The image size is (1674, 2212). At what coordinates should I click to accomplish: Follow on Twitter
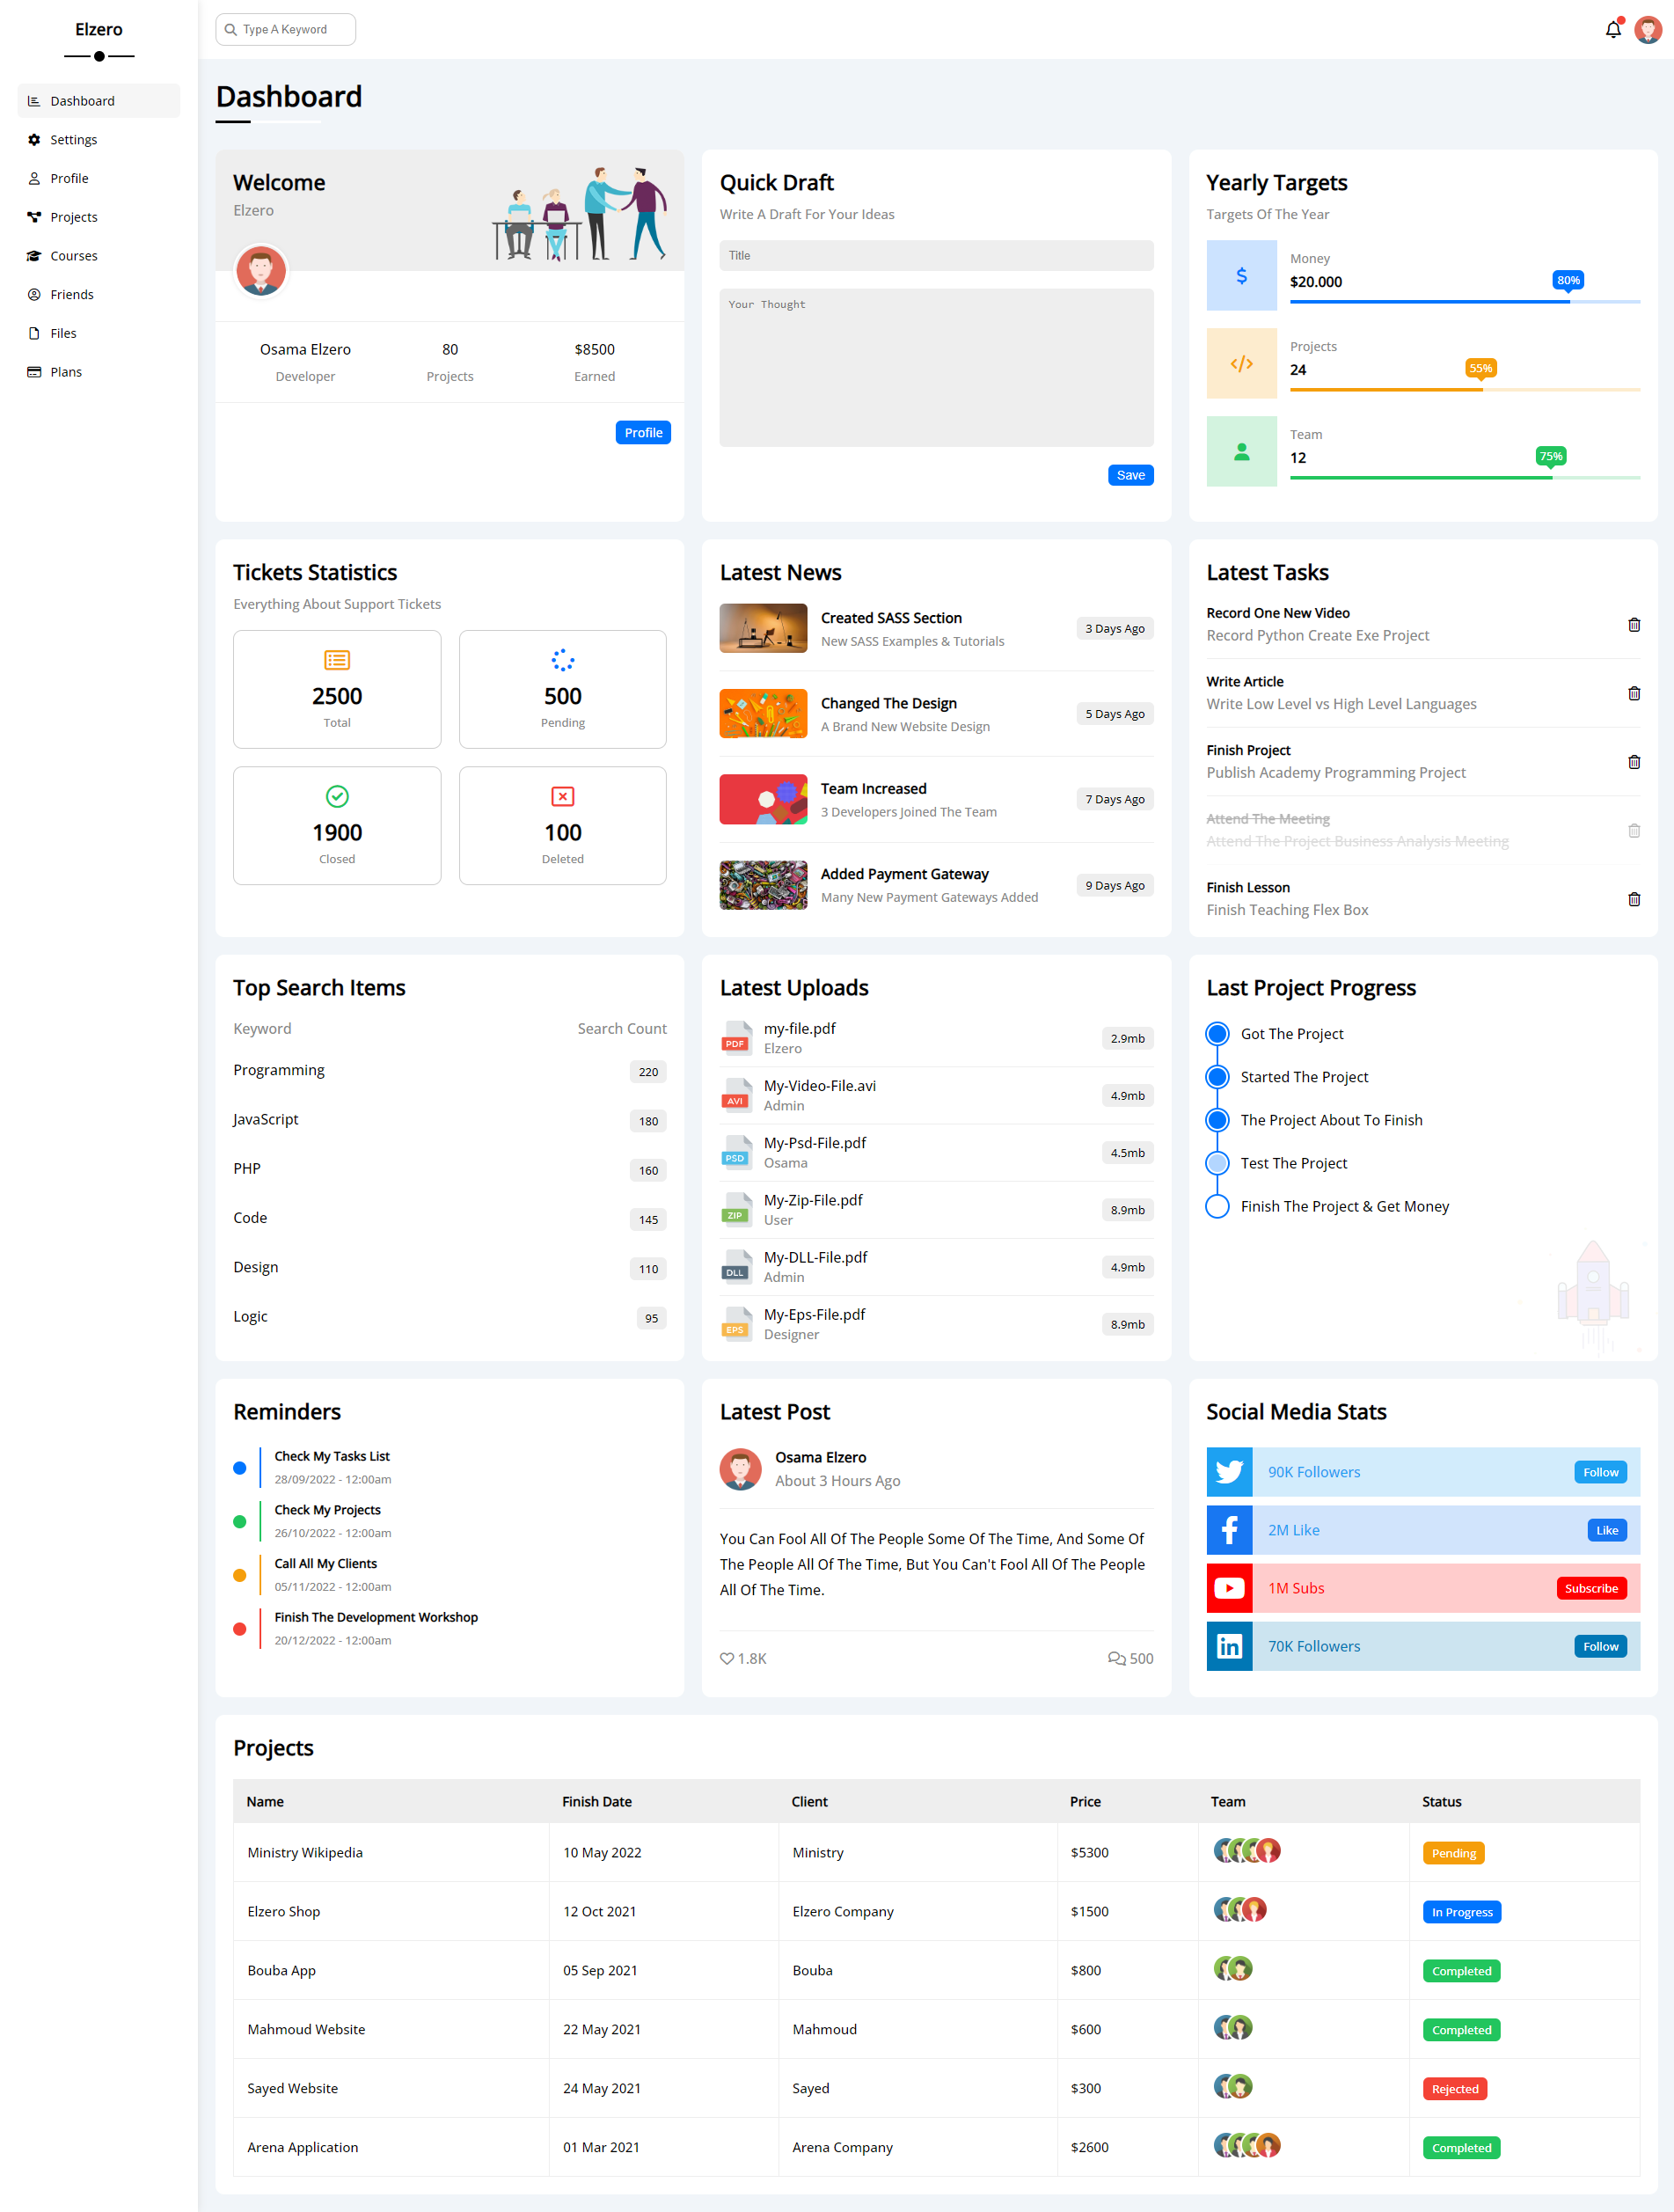[x=1600, y=1472]
